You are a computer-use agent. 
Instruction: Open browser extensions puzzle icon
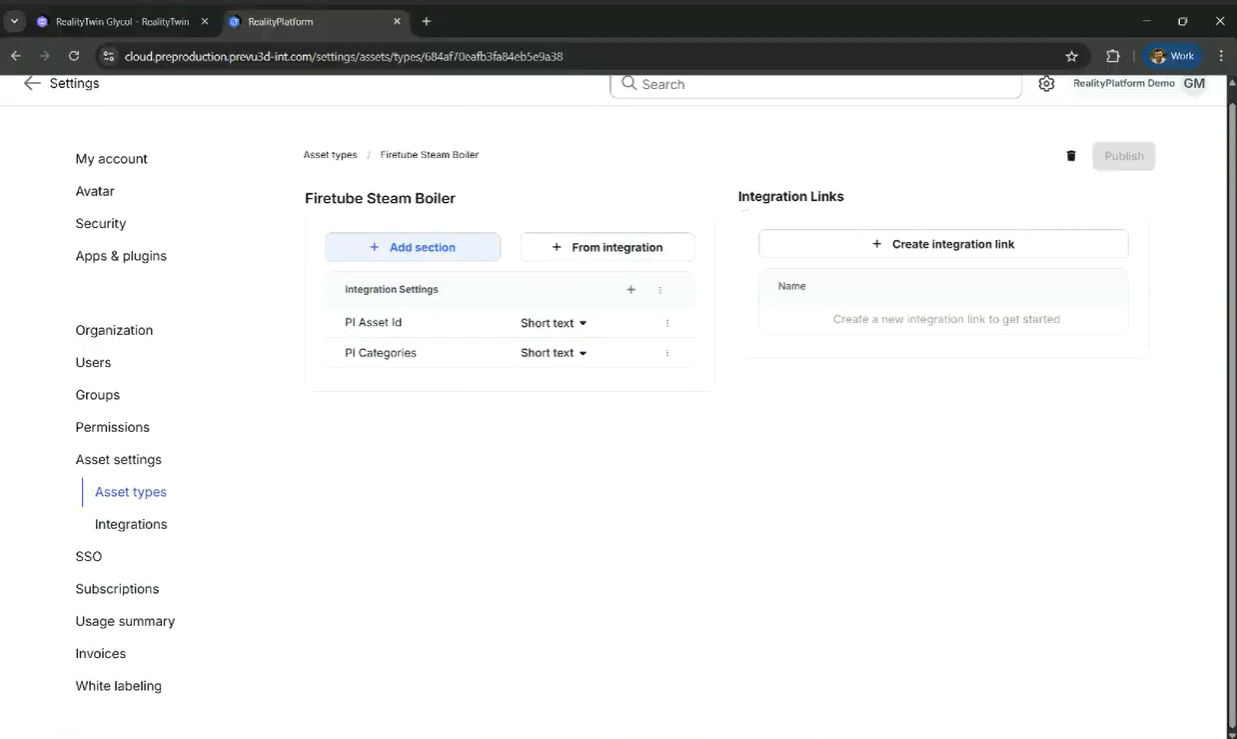point(1113,56)
